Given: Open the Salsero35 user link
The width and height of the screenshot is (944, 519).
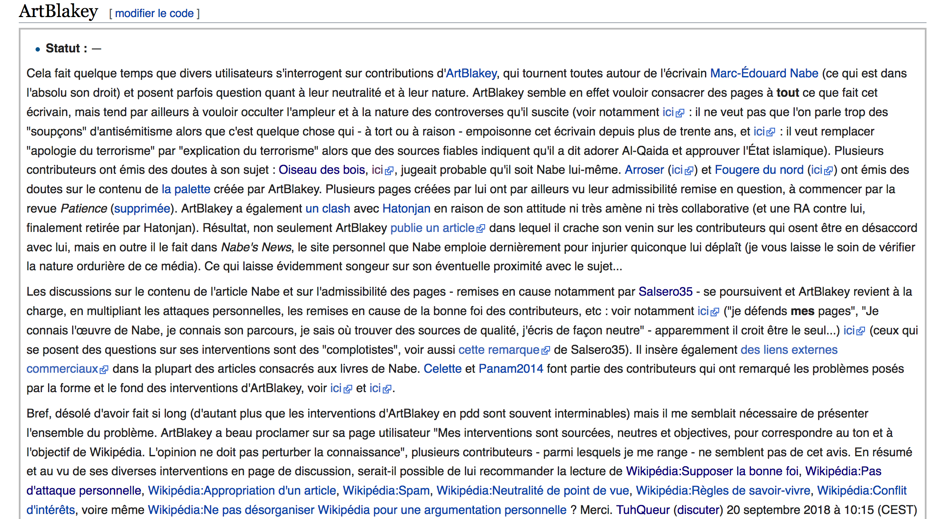Looking at the screenshot, I should pos(665,291).
